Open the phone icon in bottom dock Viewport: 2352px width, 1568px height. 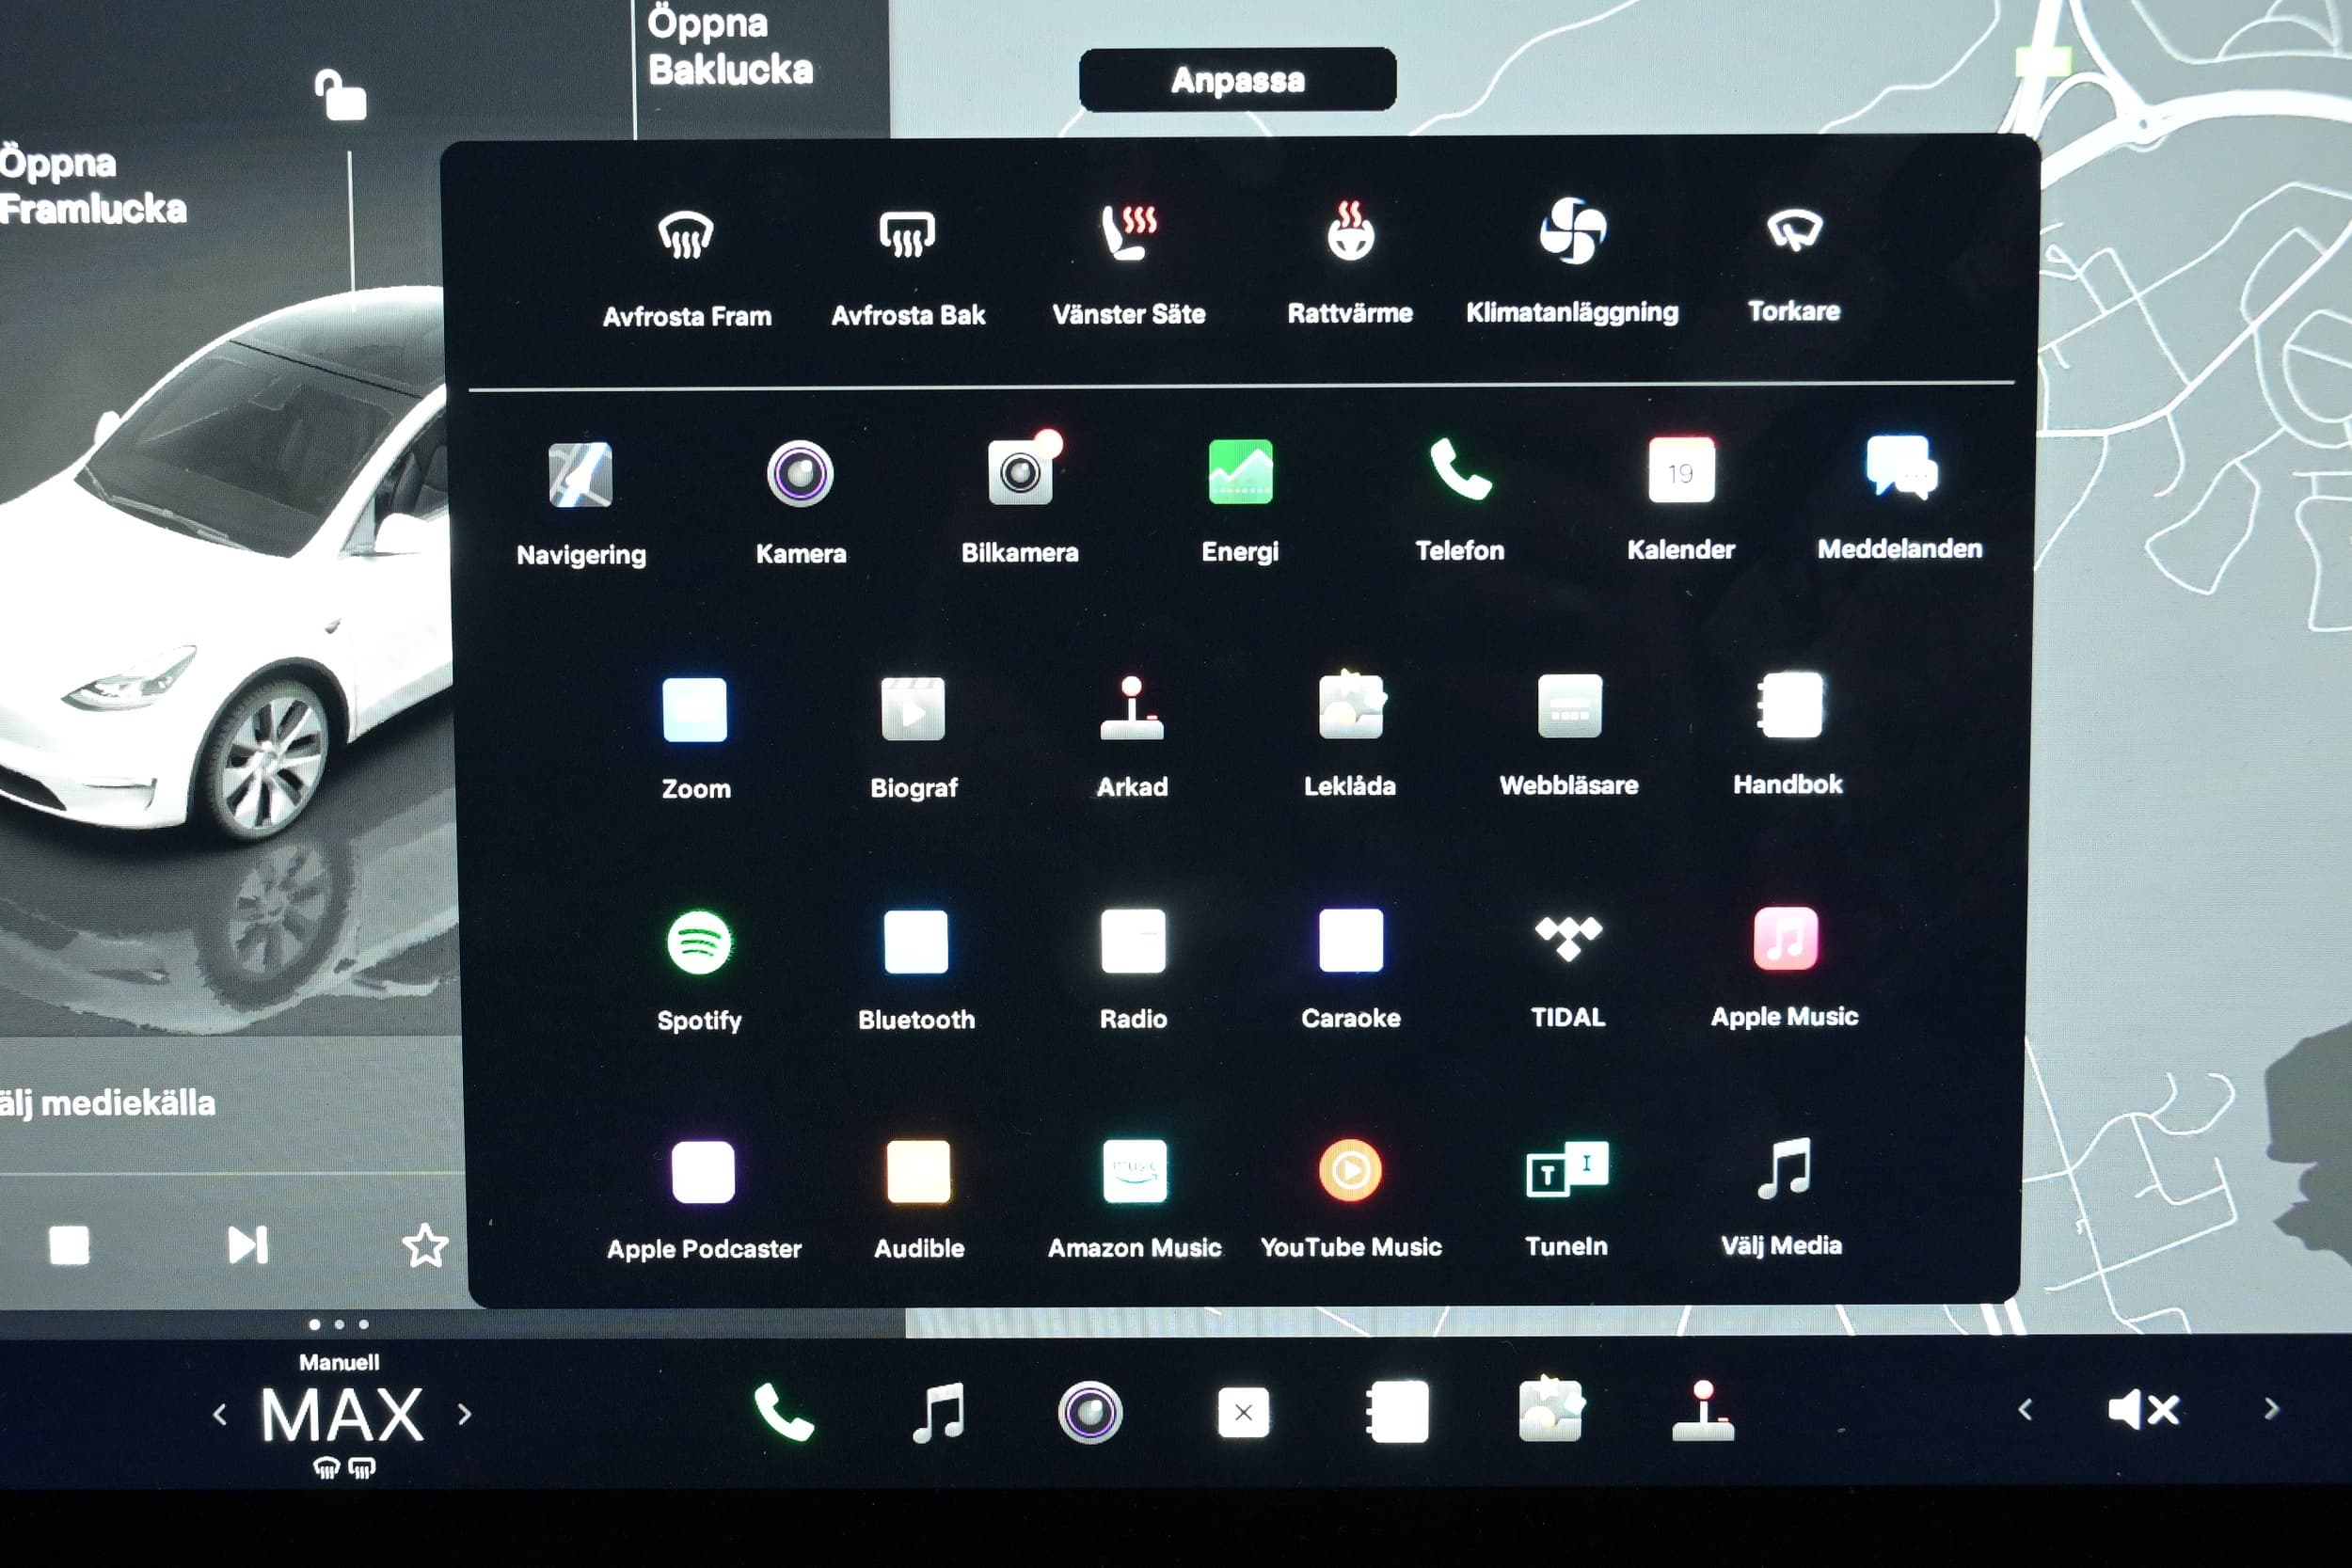click(784, 1412)
